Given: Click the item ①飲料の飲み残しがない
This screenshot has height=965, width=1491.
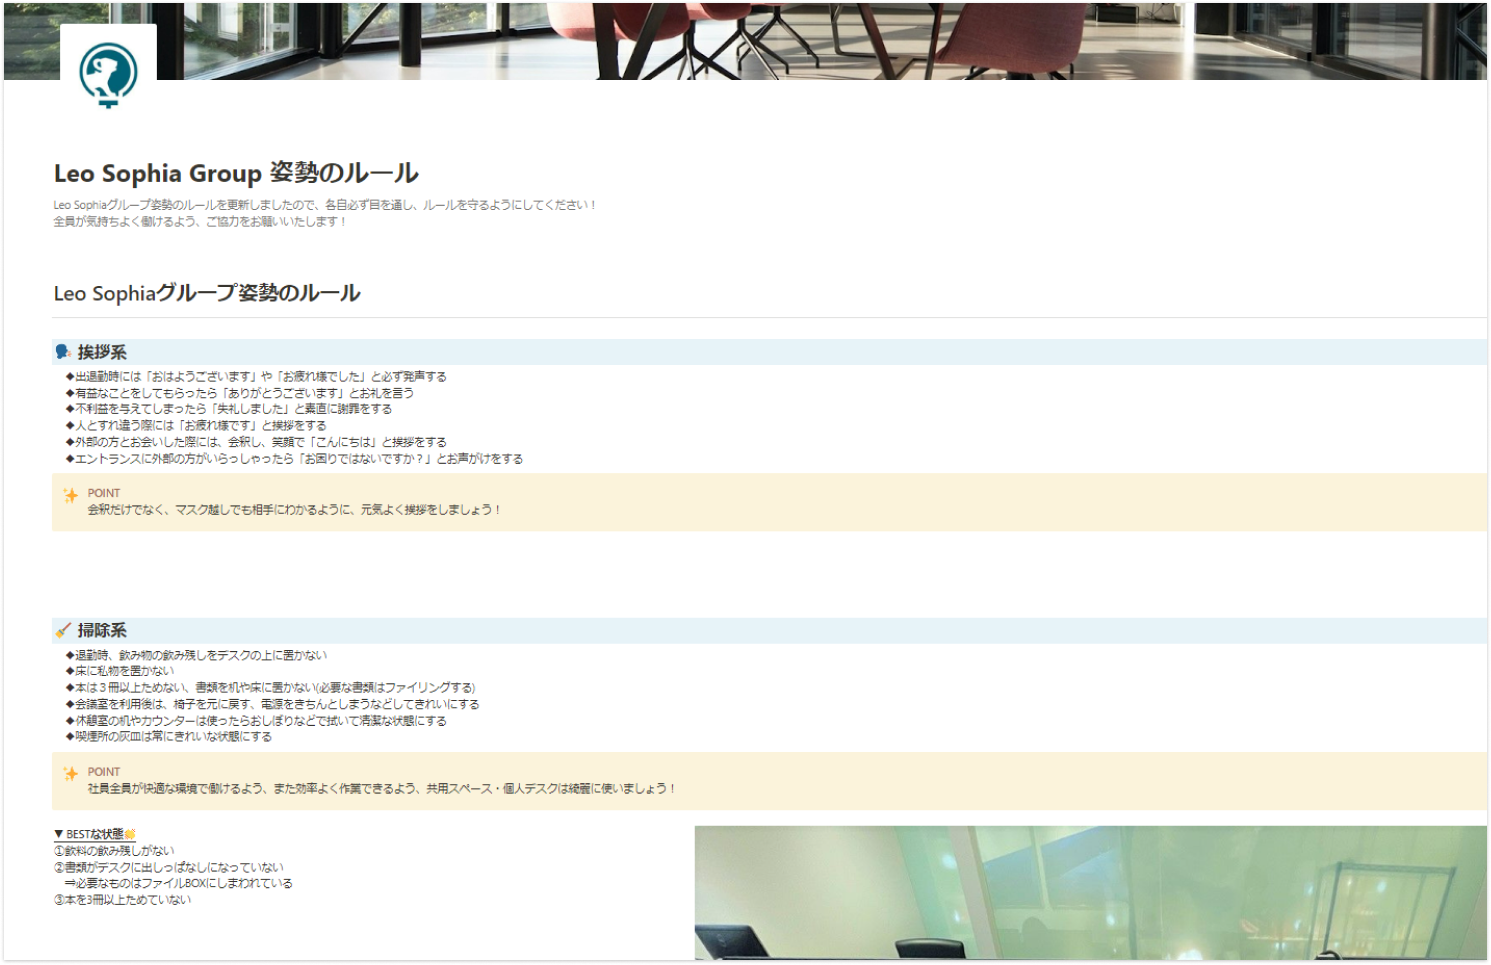Looking at the screenshot, I should (114, 851).
